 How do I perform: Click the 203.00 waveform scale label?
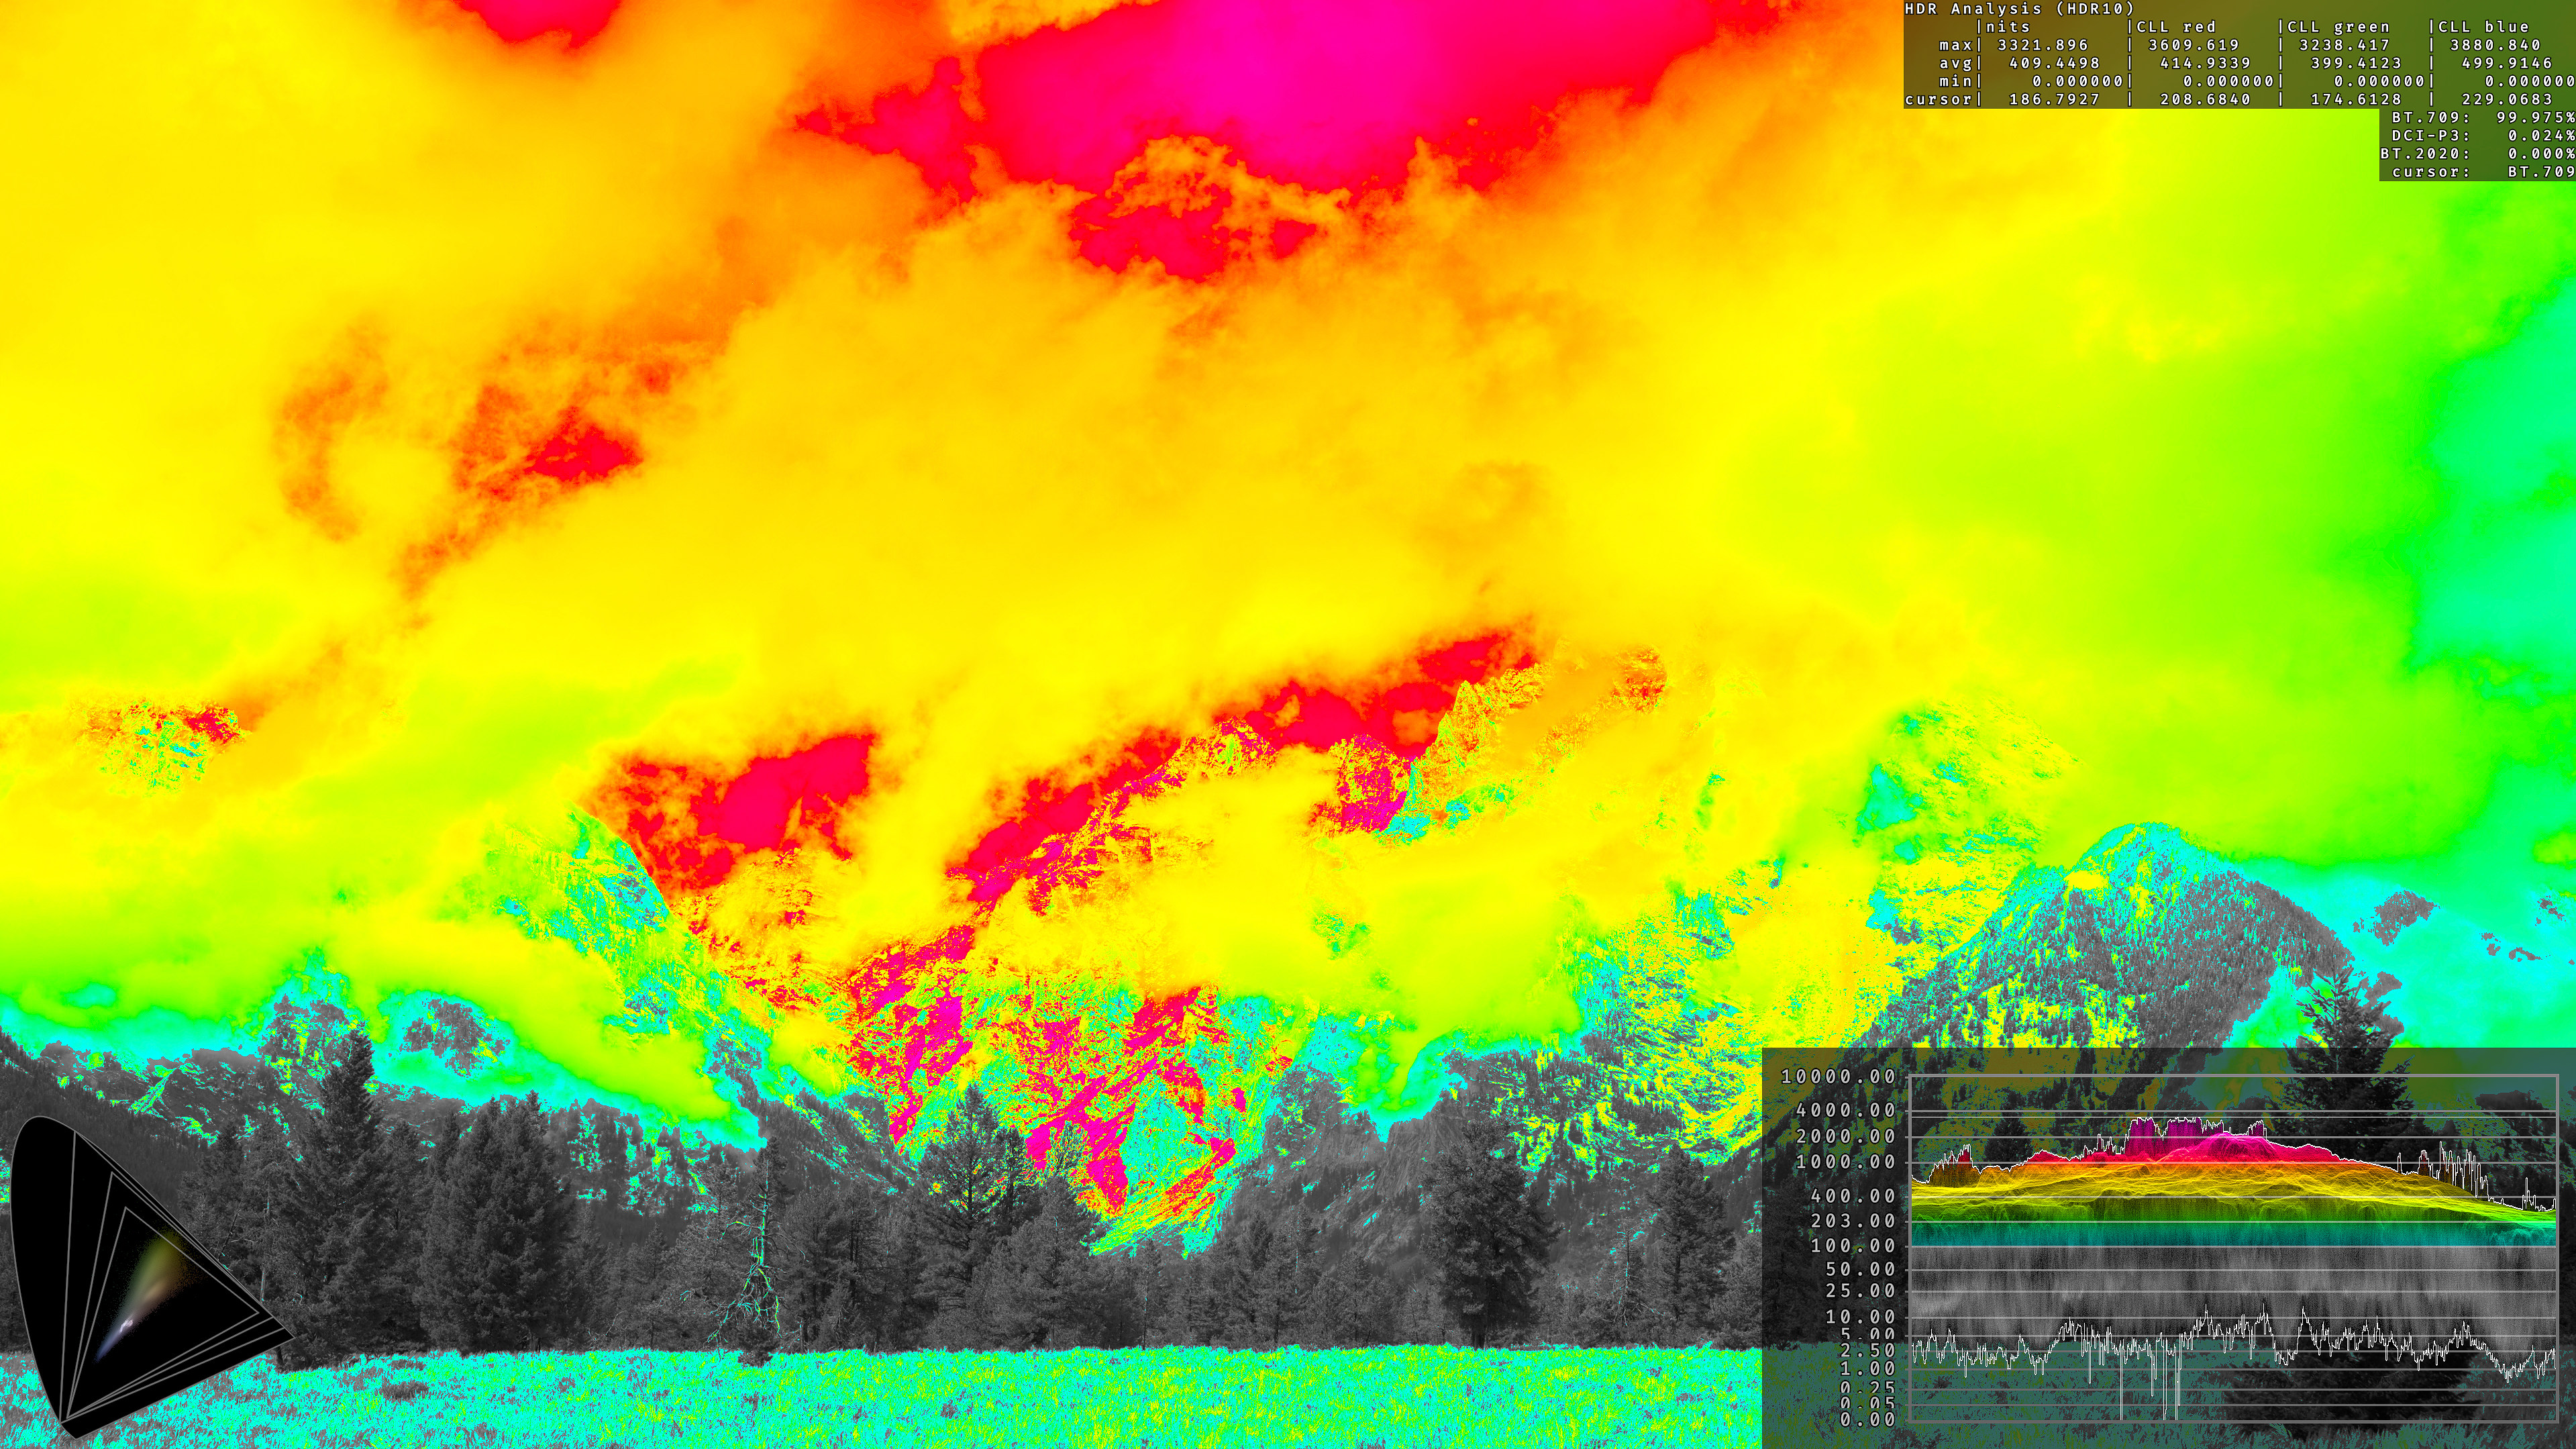tap(1852, 1220)
